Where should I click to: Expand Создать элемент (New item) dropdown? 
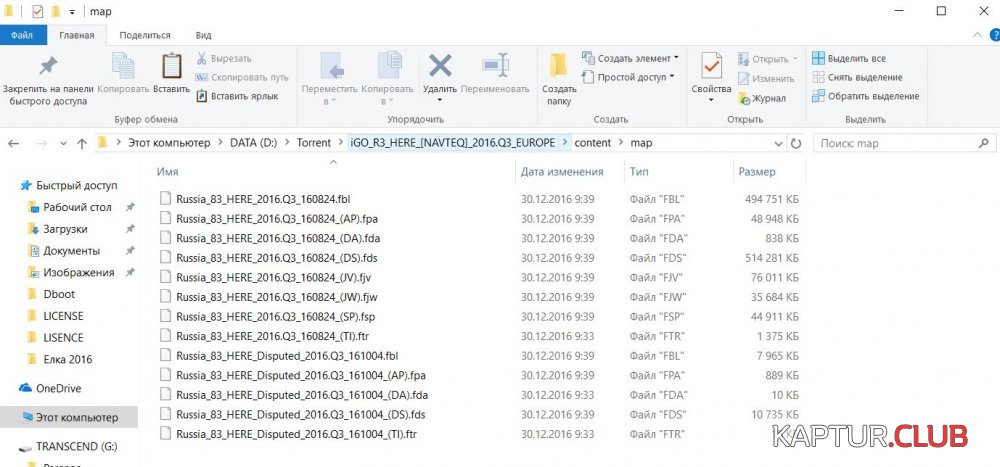pos(676,58)
